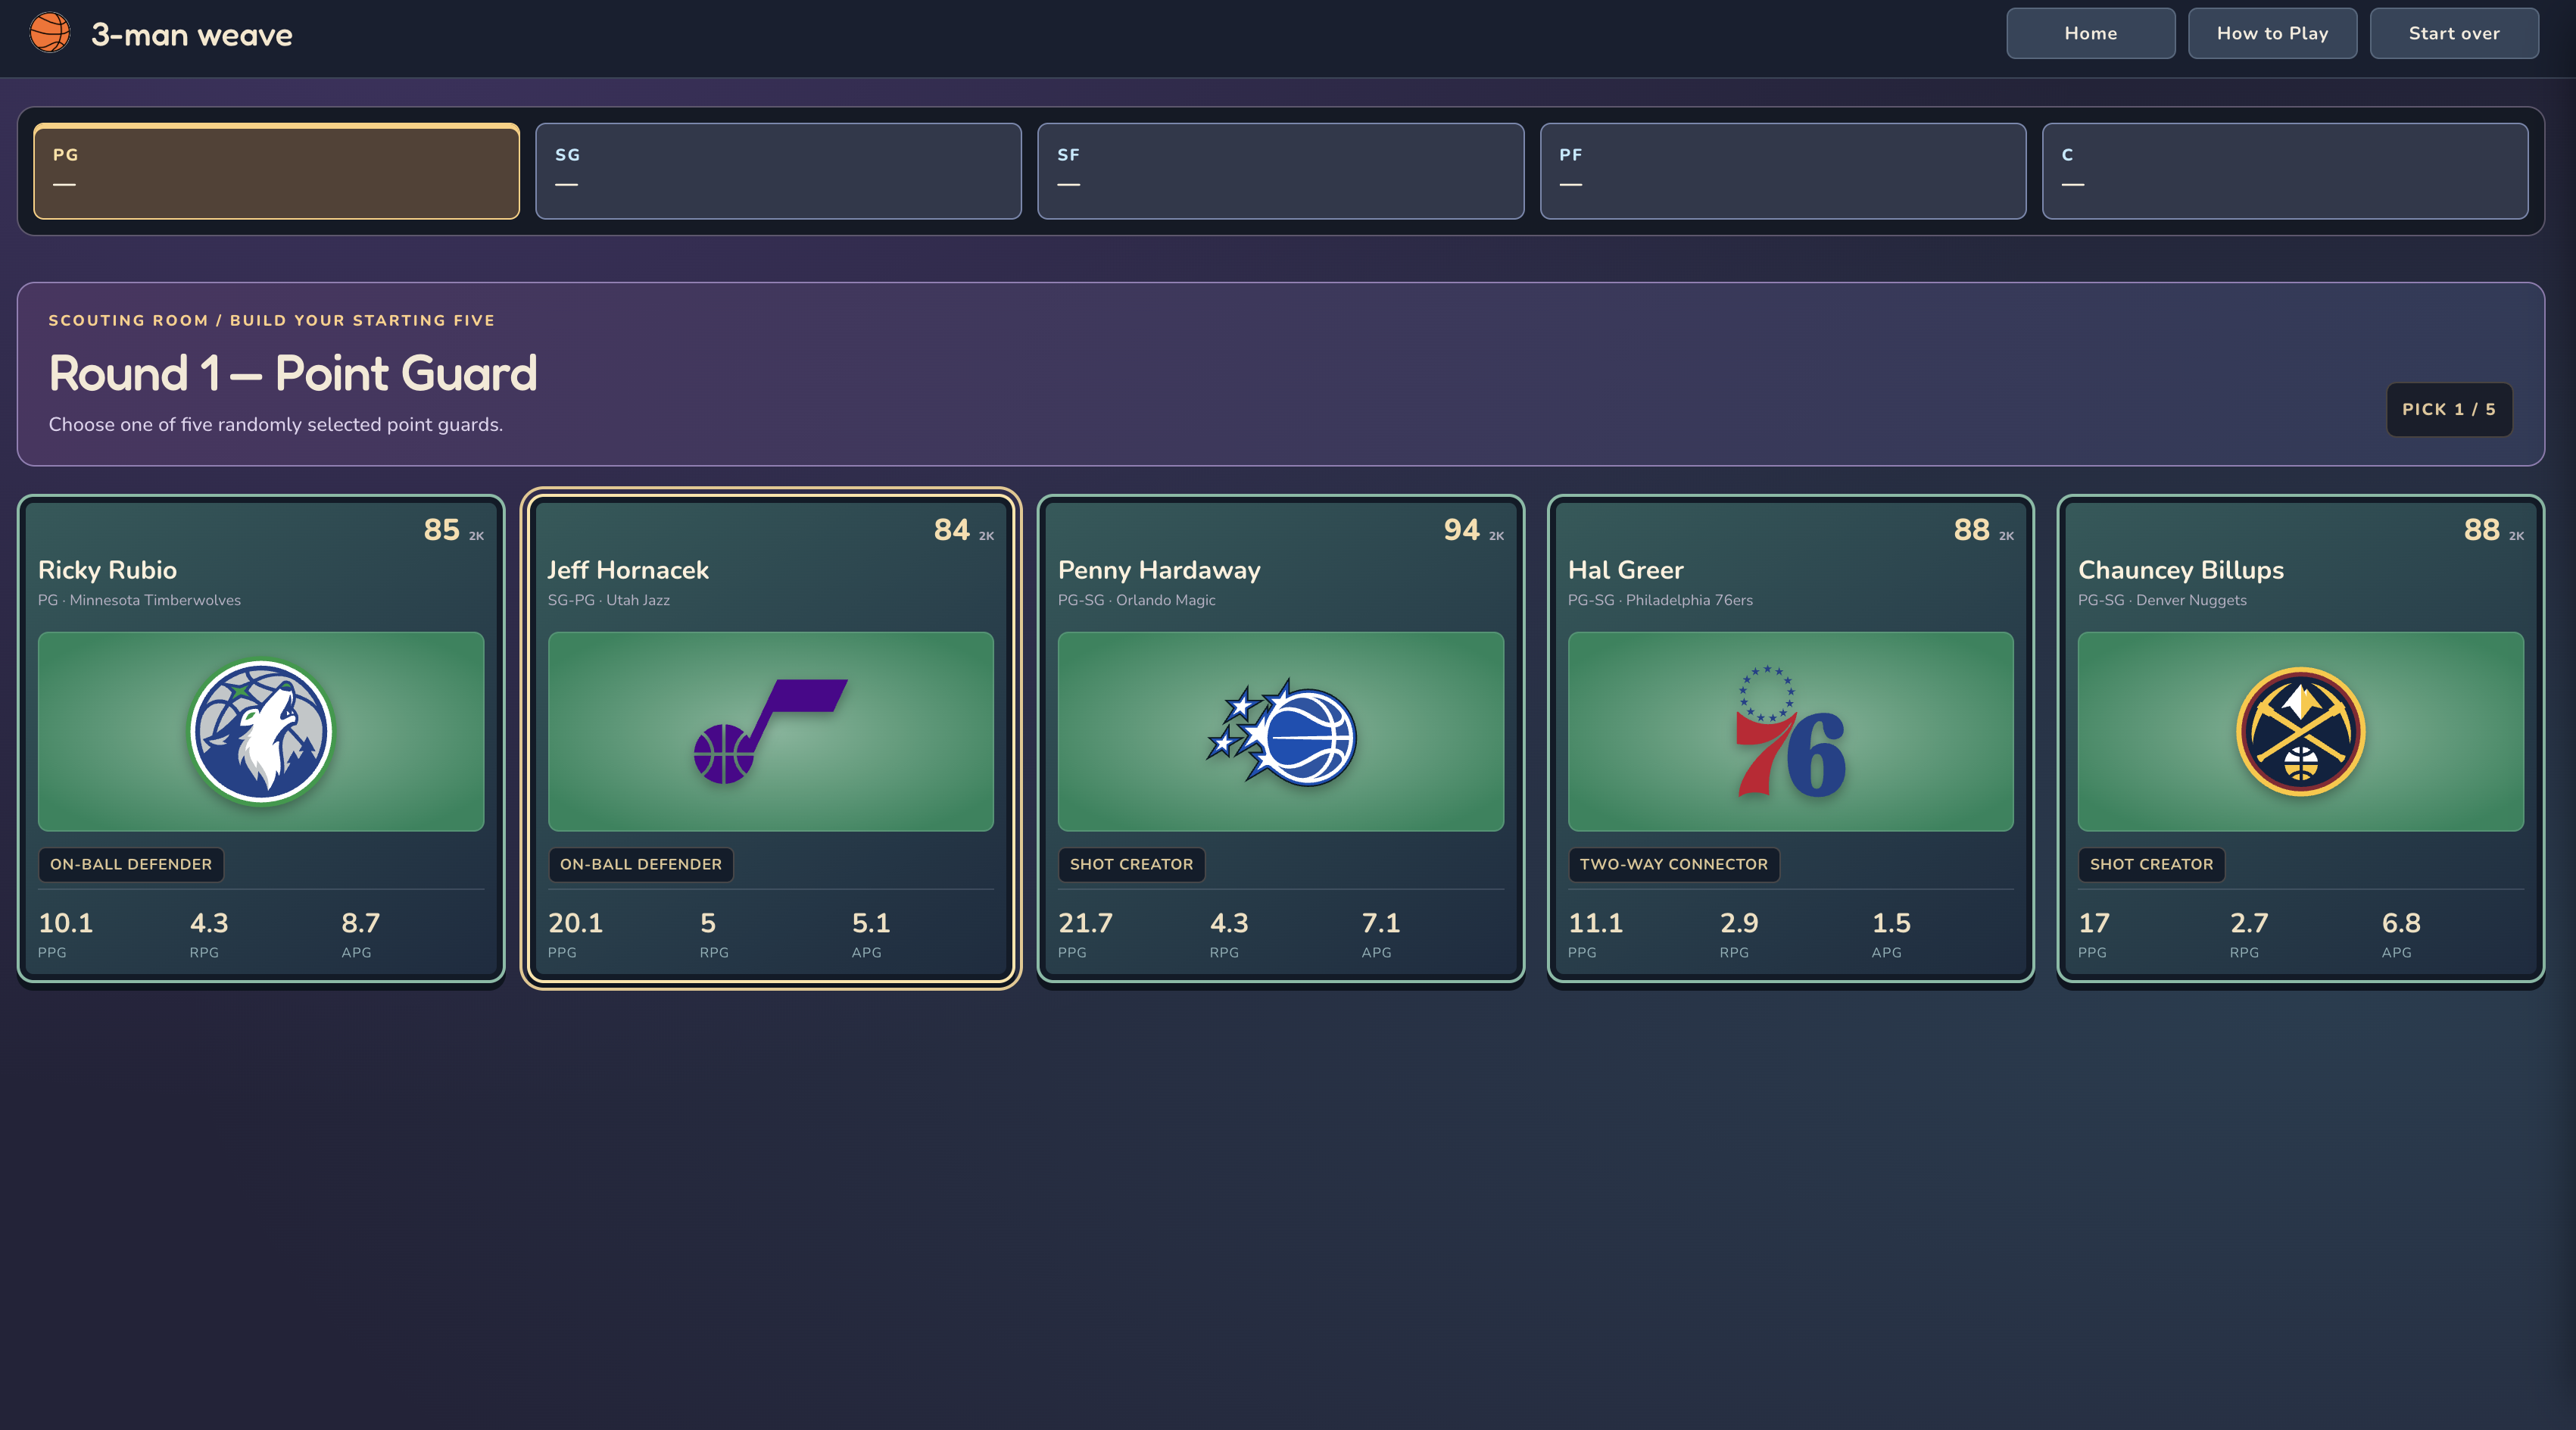Click the Orlando Magic logo
Viewport: 2576px width, 1430px height.
[1281, 732]
